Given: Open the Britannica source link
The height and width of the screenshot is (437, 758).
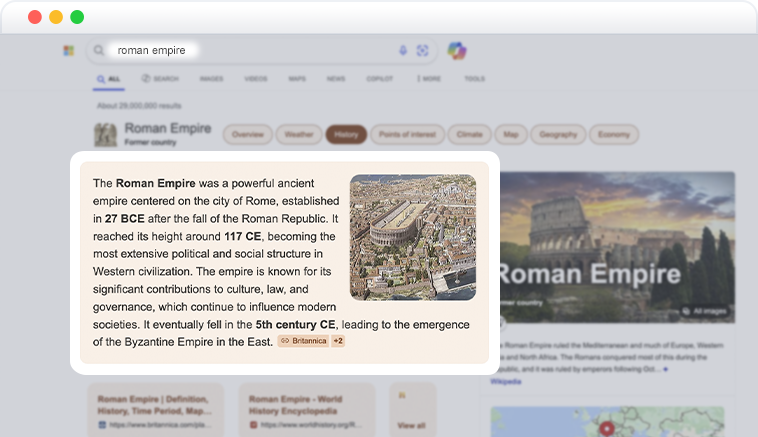Looking at the screenshot, I should [303, 341].
